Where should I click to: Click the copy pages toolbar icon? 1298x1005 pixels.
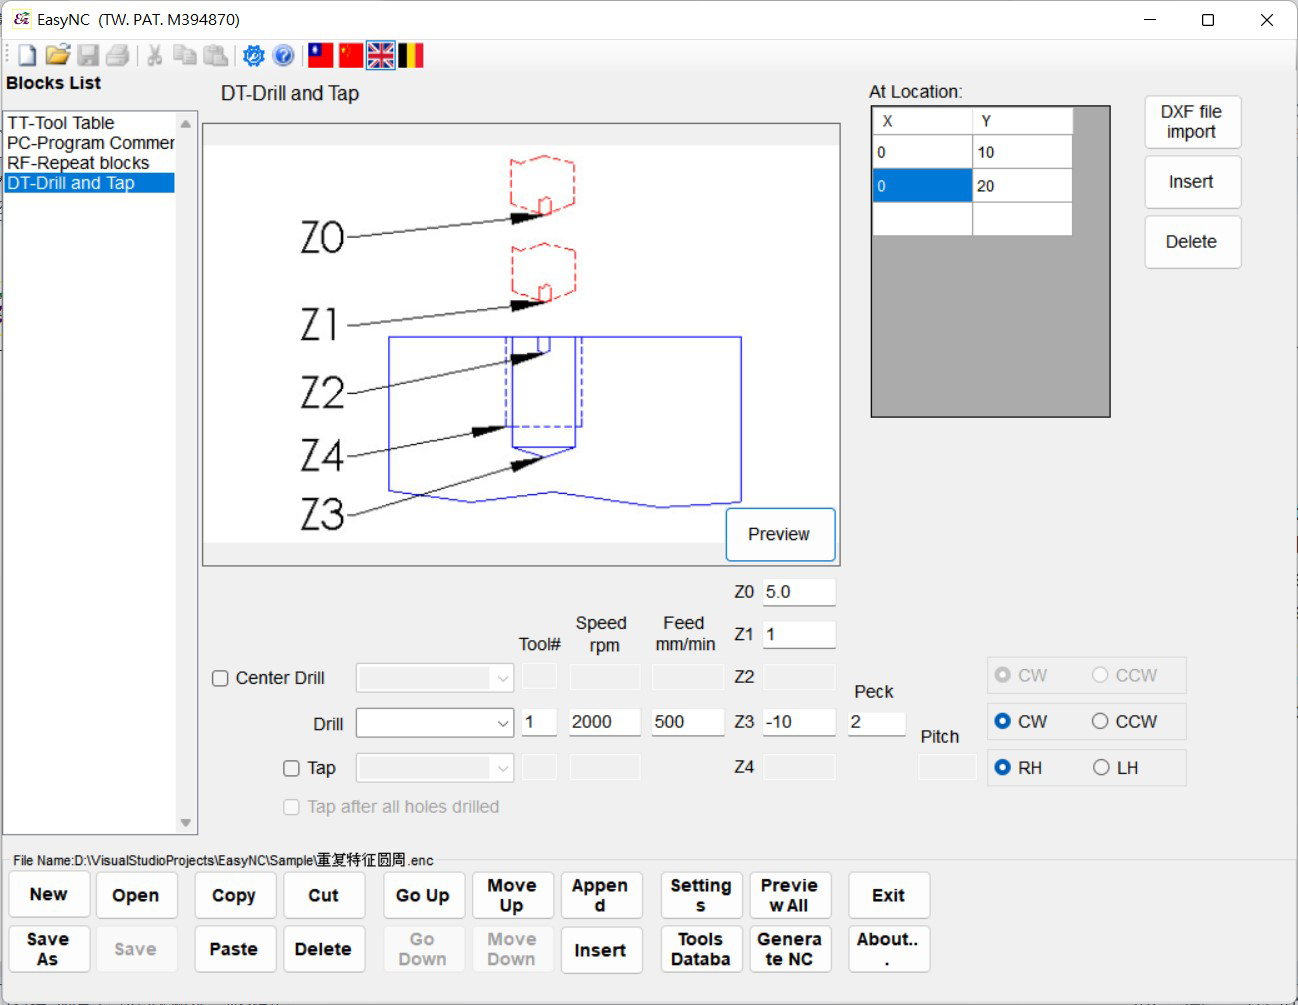(x=185, y=56)
